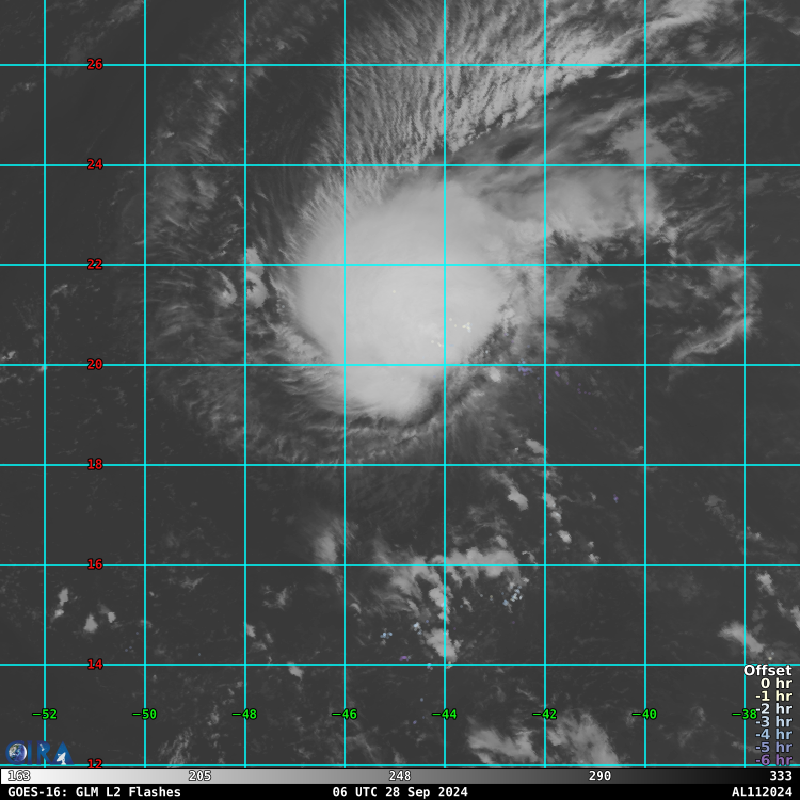The height and width of the screenshot is (800, 800).
Task: Click the longitude -40 label
Action: tap(644, 714)
